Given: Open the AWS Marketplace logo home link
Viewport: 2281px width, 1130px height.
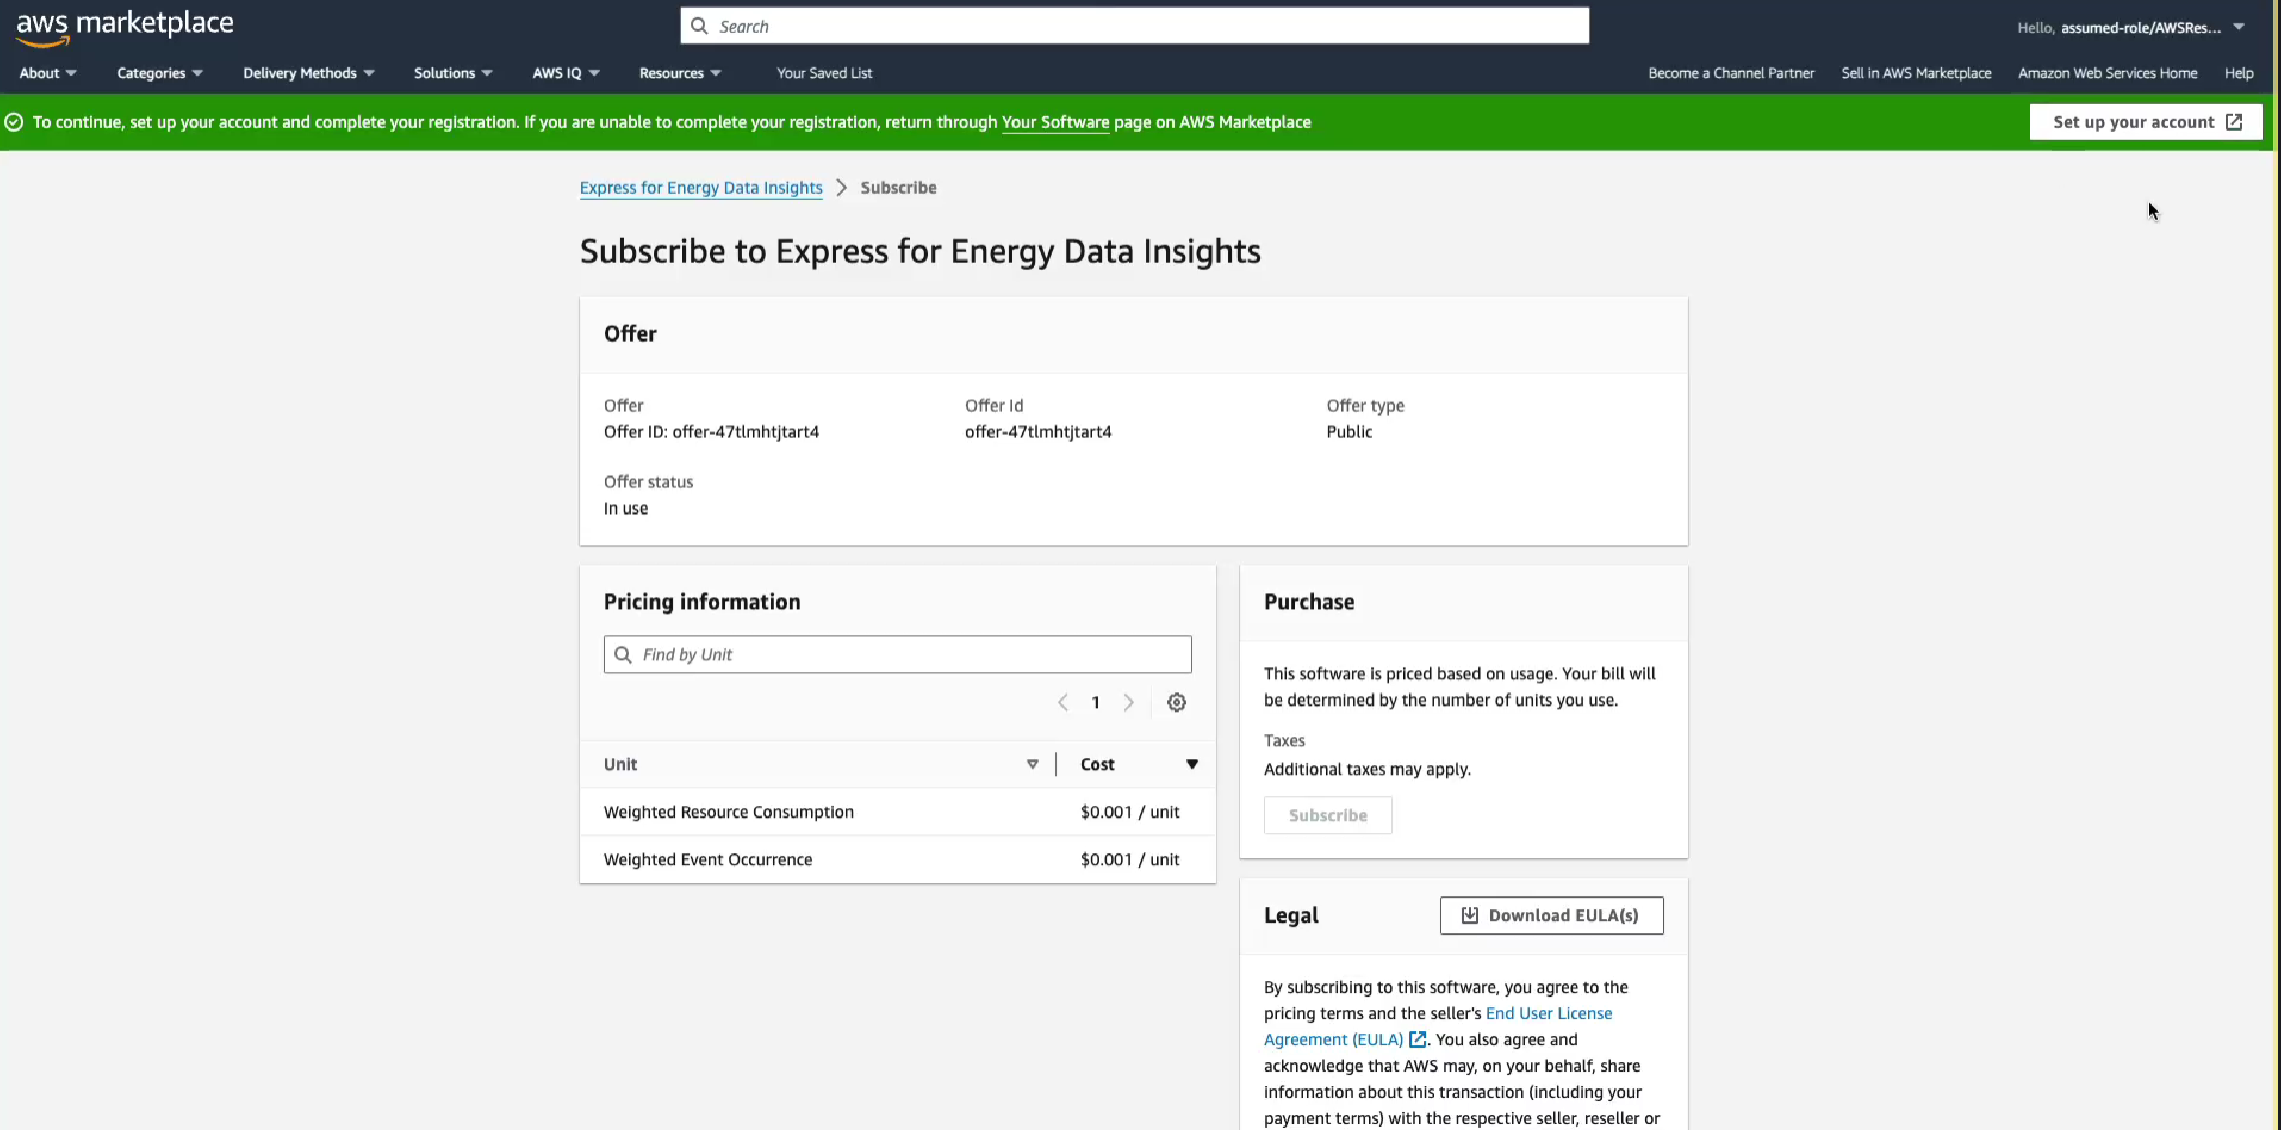Looking at the screenshot, I should click(125, 27).
